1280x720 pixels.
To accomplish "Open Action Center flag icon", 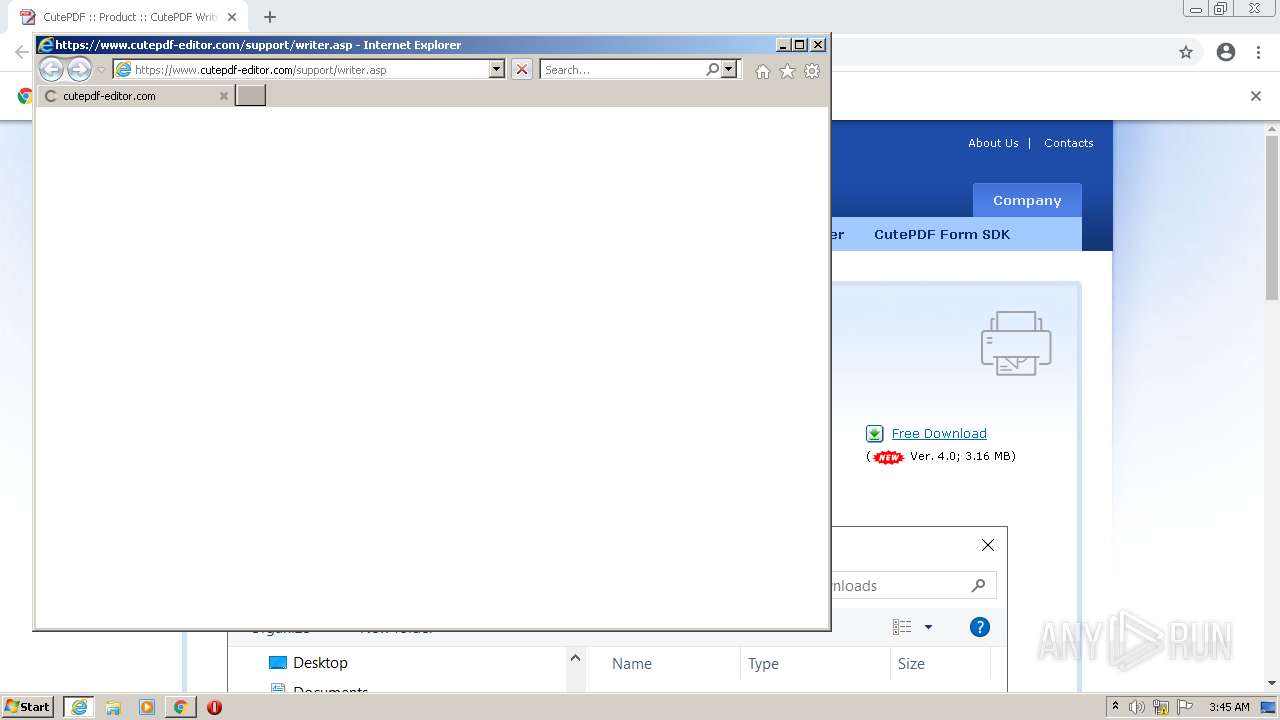I will point(1185,707).
